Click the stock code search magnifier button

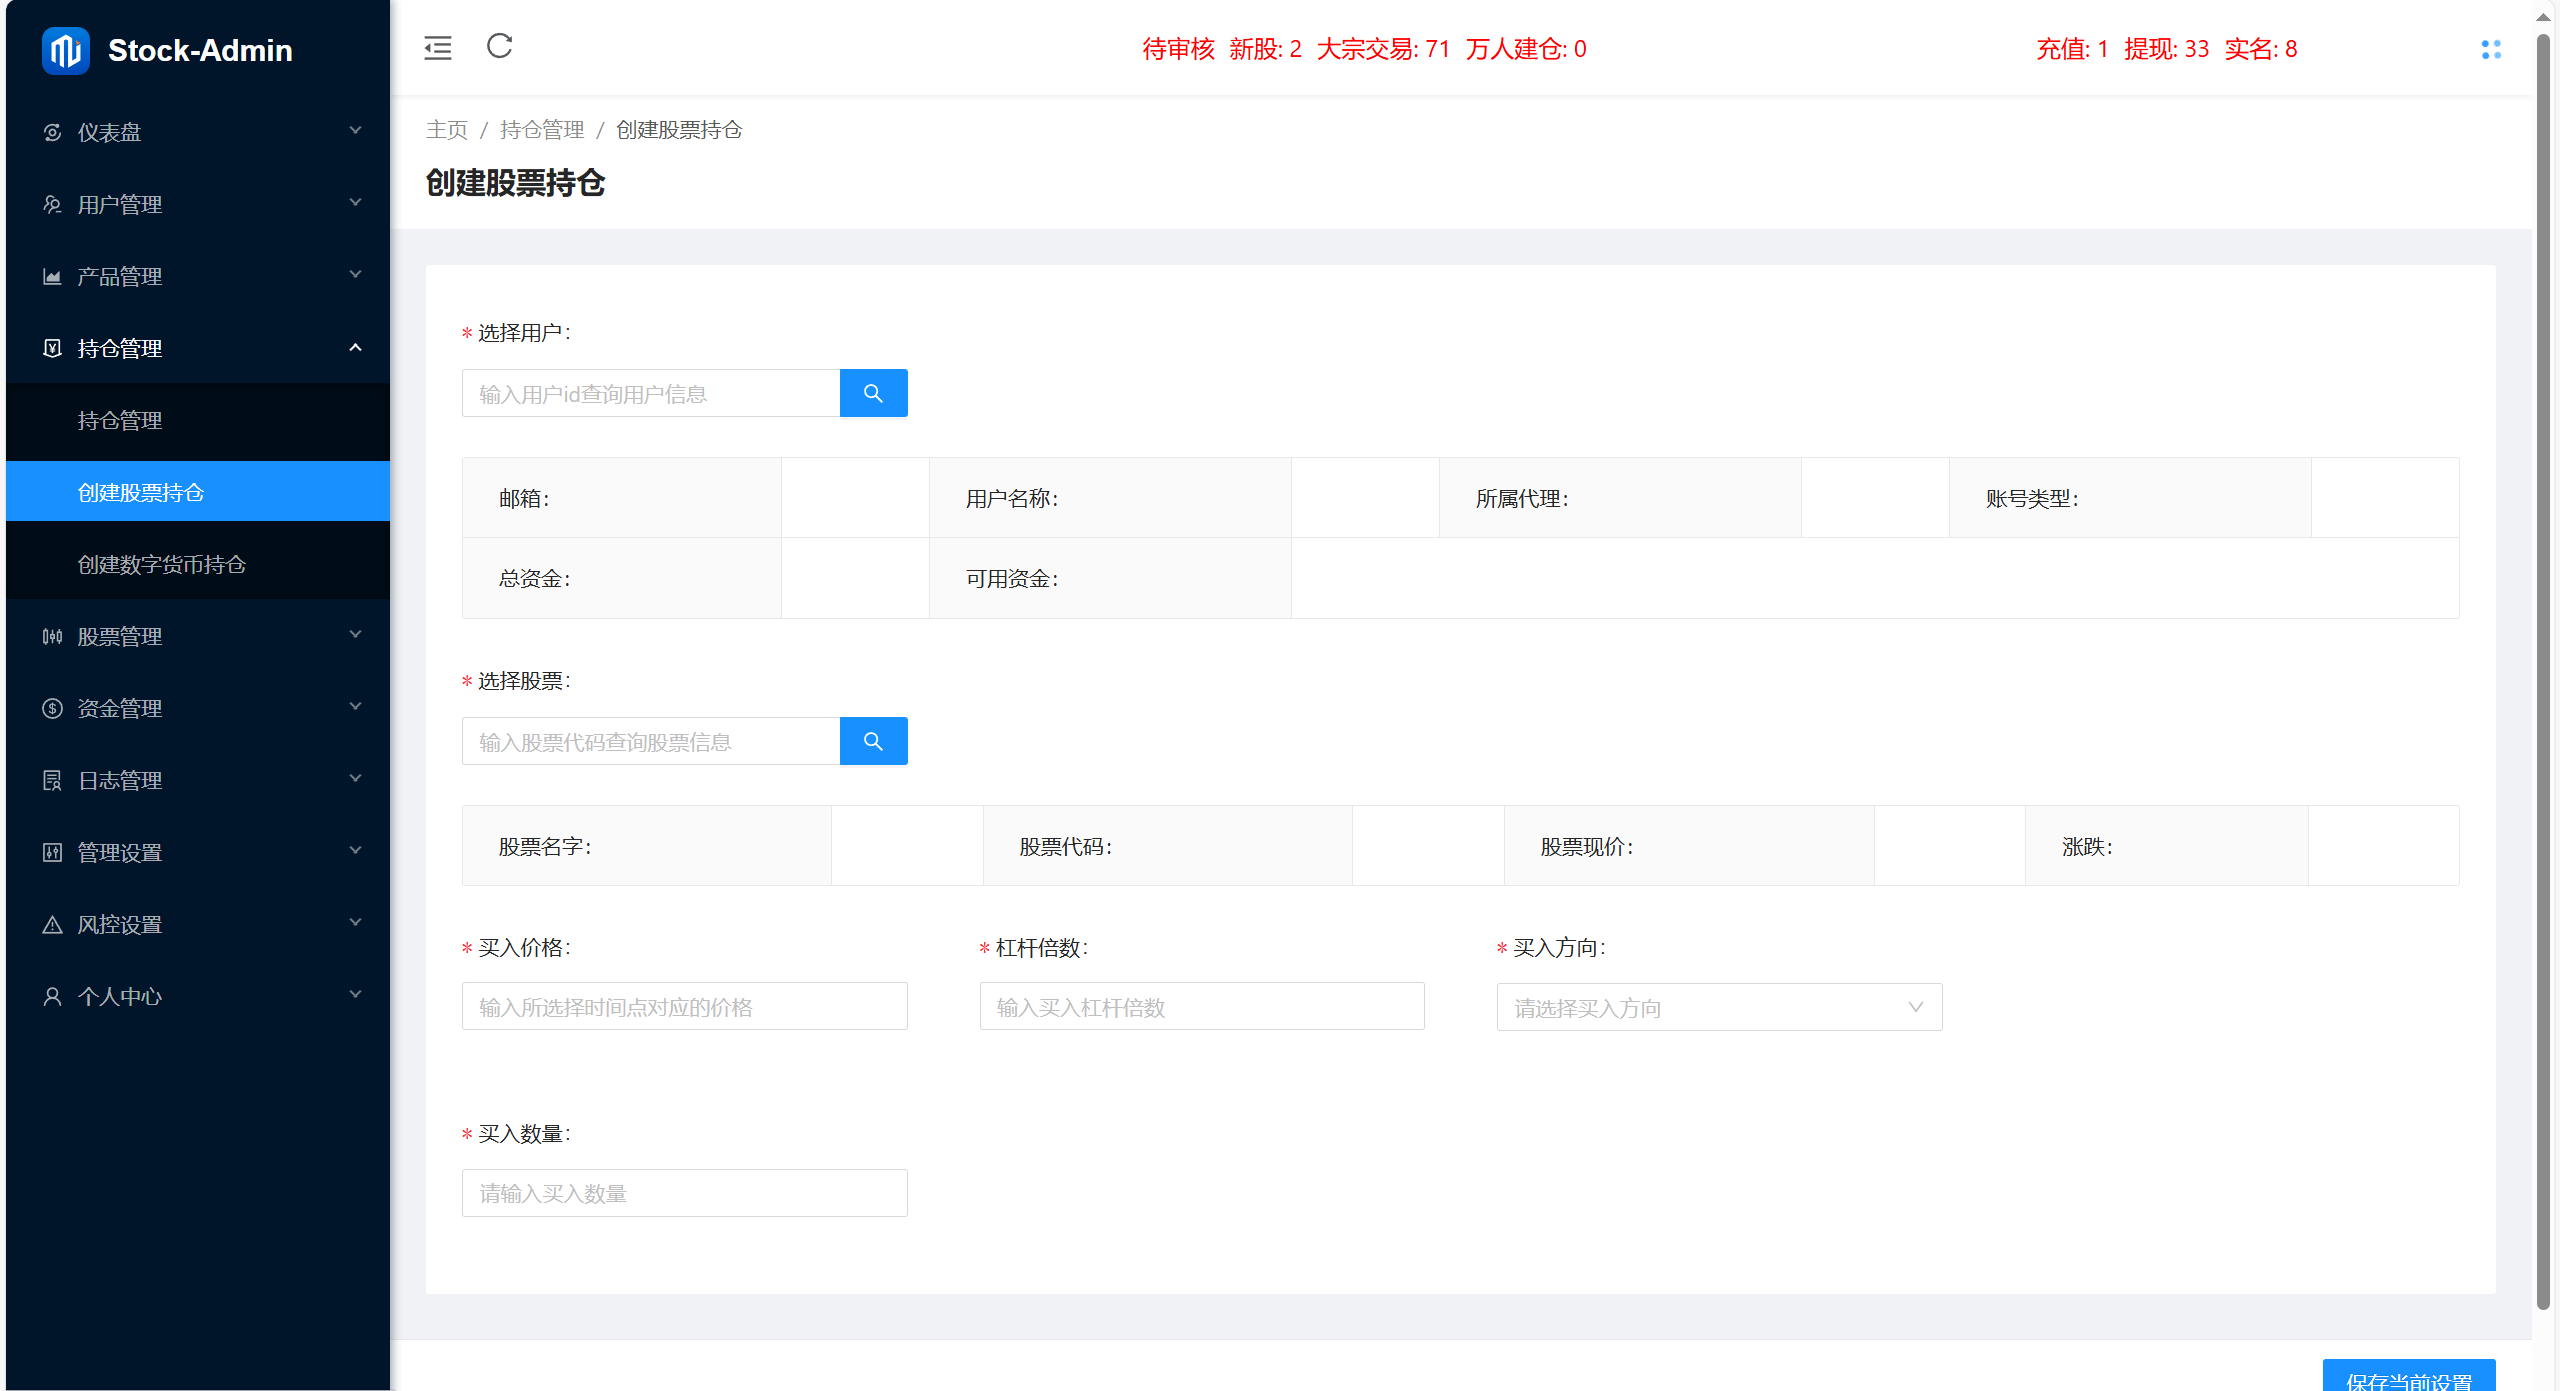click(873, 740)
